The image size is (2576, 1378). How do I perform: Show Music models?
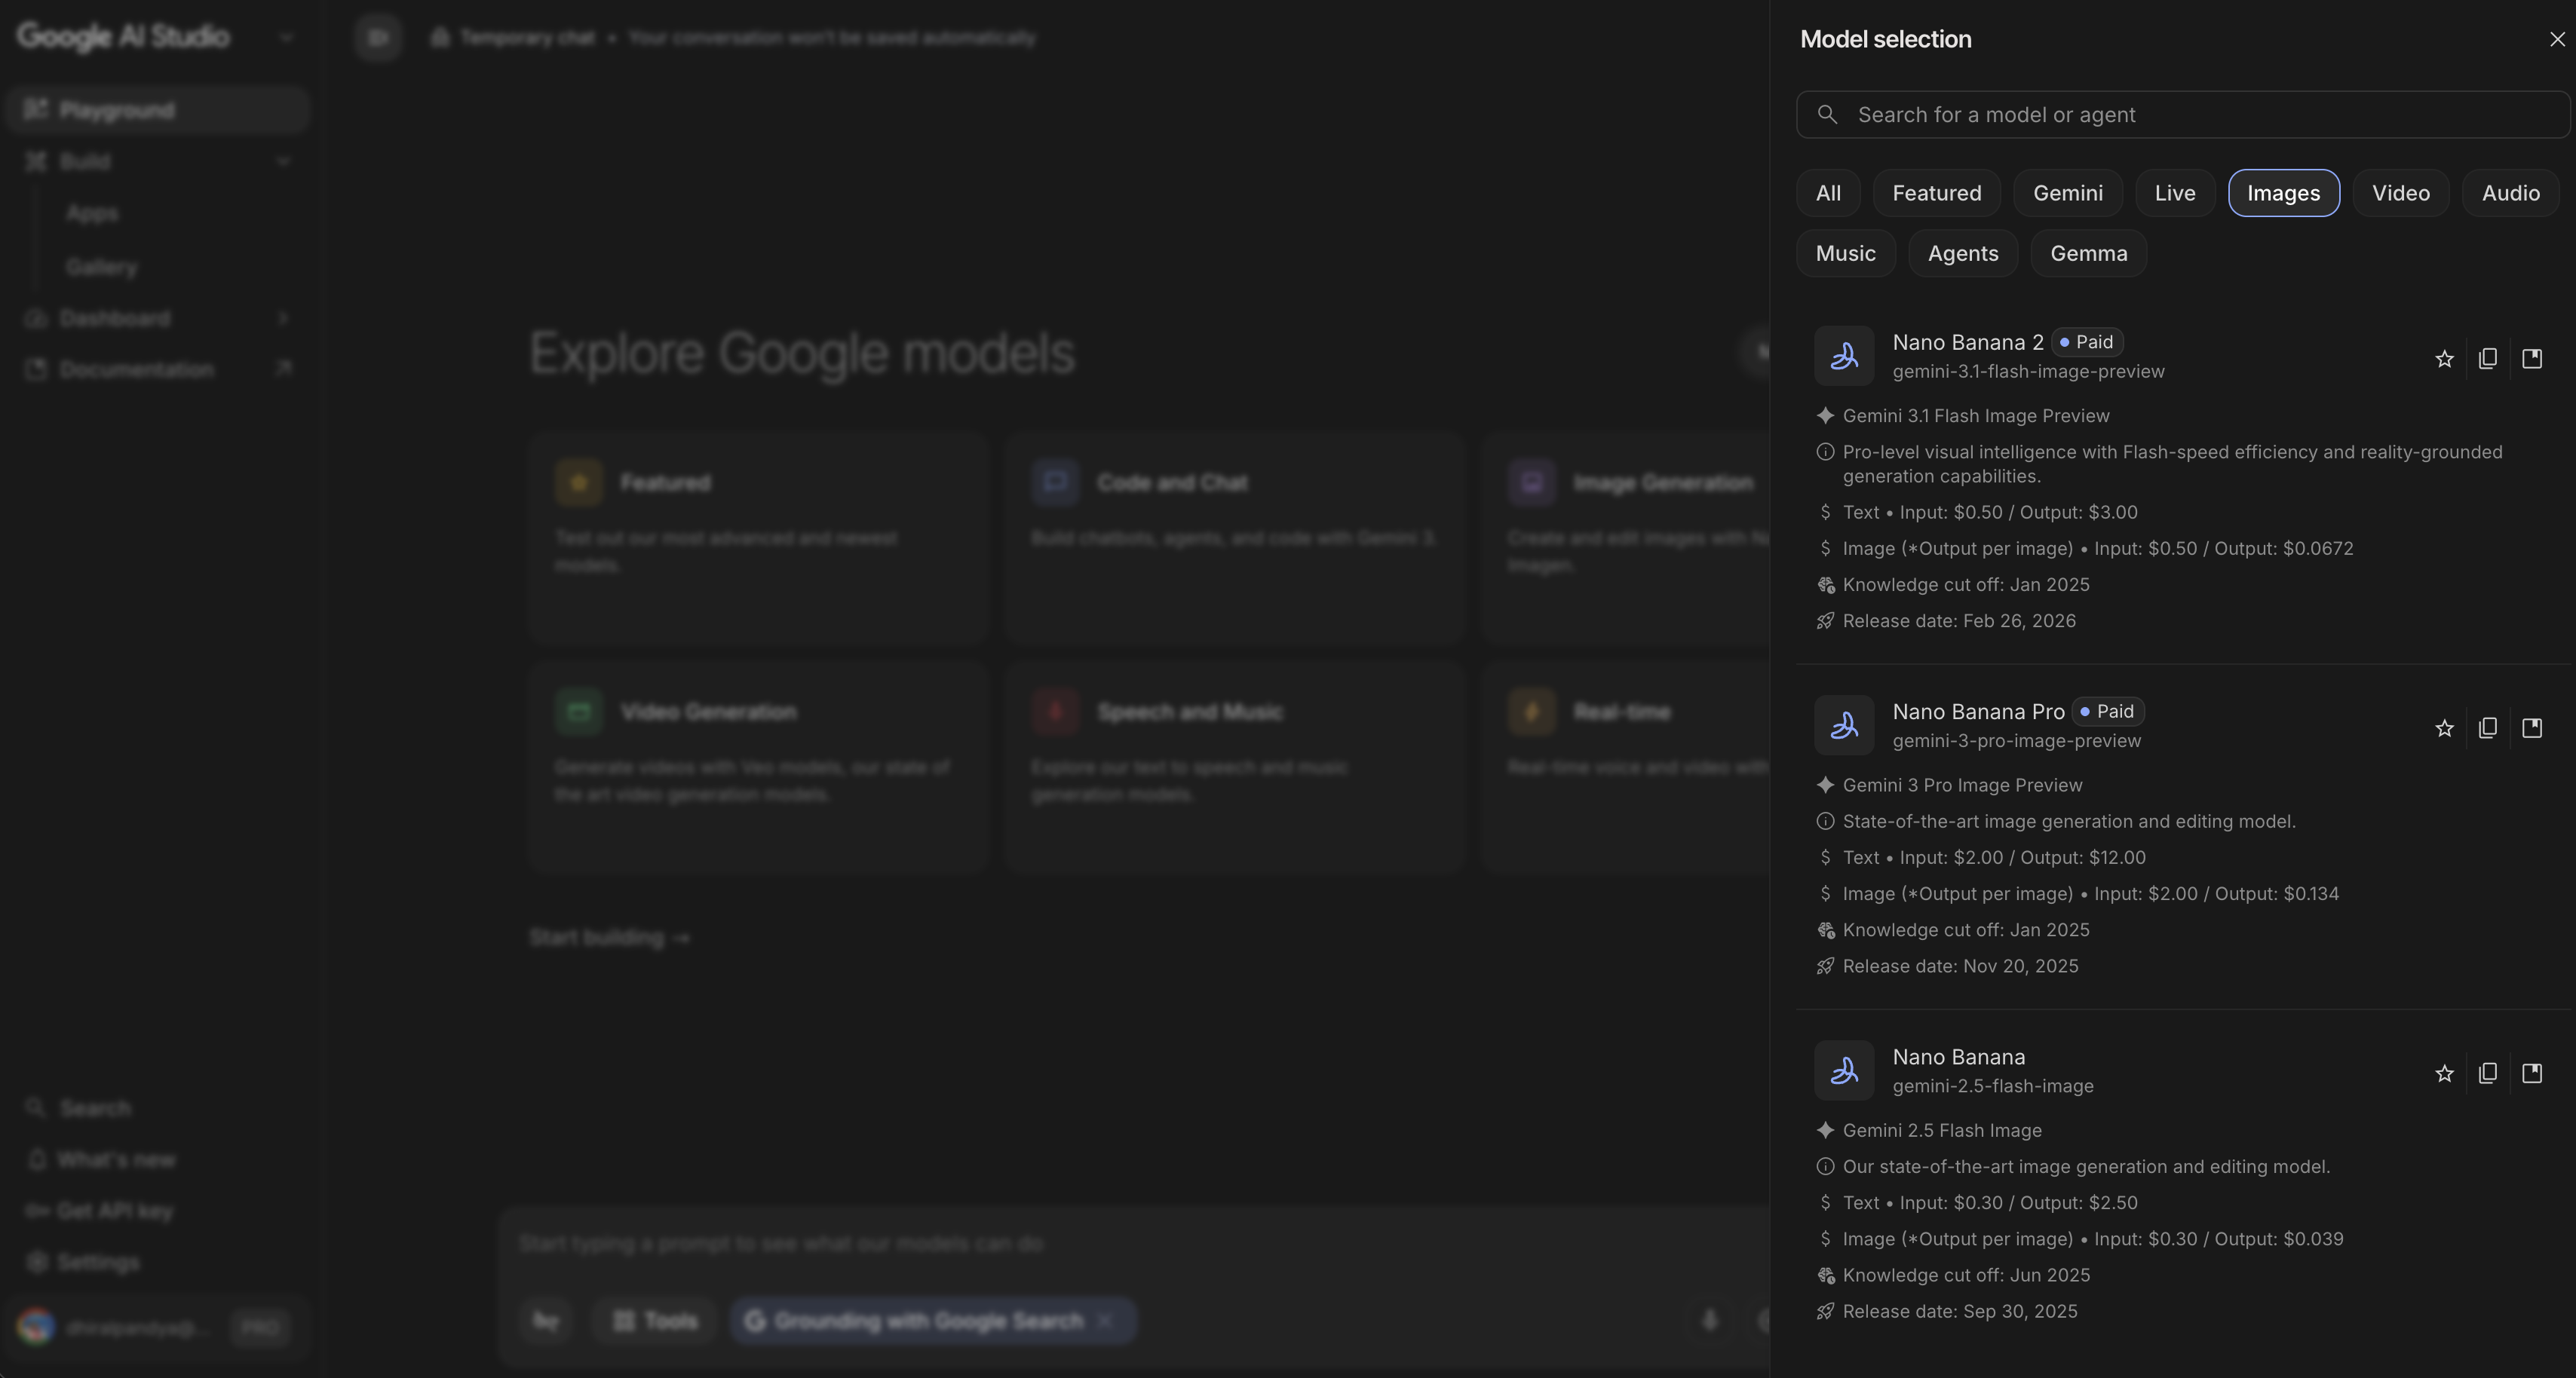pyautogui.click(x=1845, y=253)
